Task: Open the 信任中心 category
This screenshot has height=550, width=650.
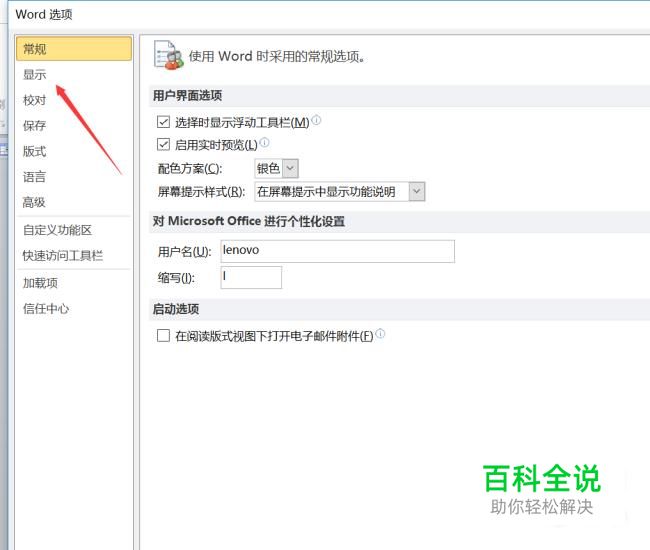Action: (46, 309)
